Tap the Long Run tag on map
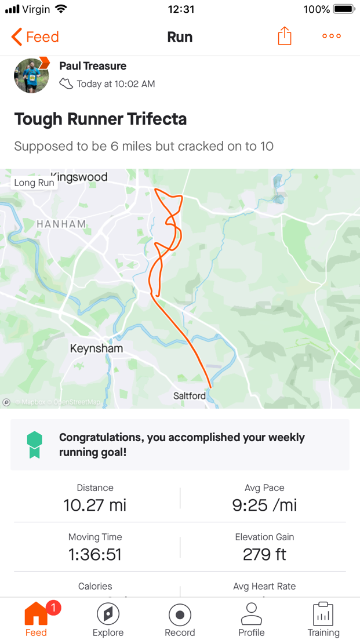Image resolution: width=360 pixels, height=640 pixels. pyautogui.click(x=34, y=182)
